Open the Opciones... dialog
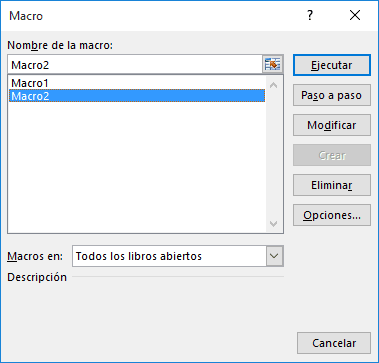 pos(332,215)
